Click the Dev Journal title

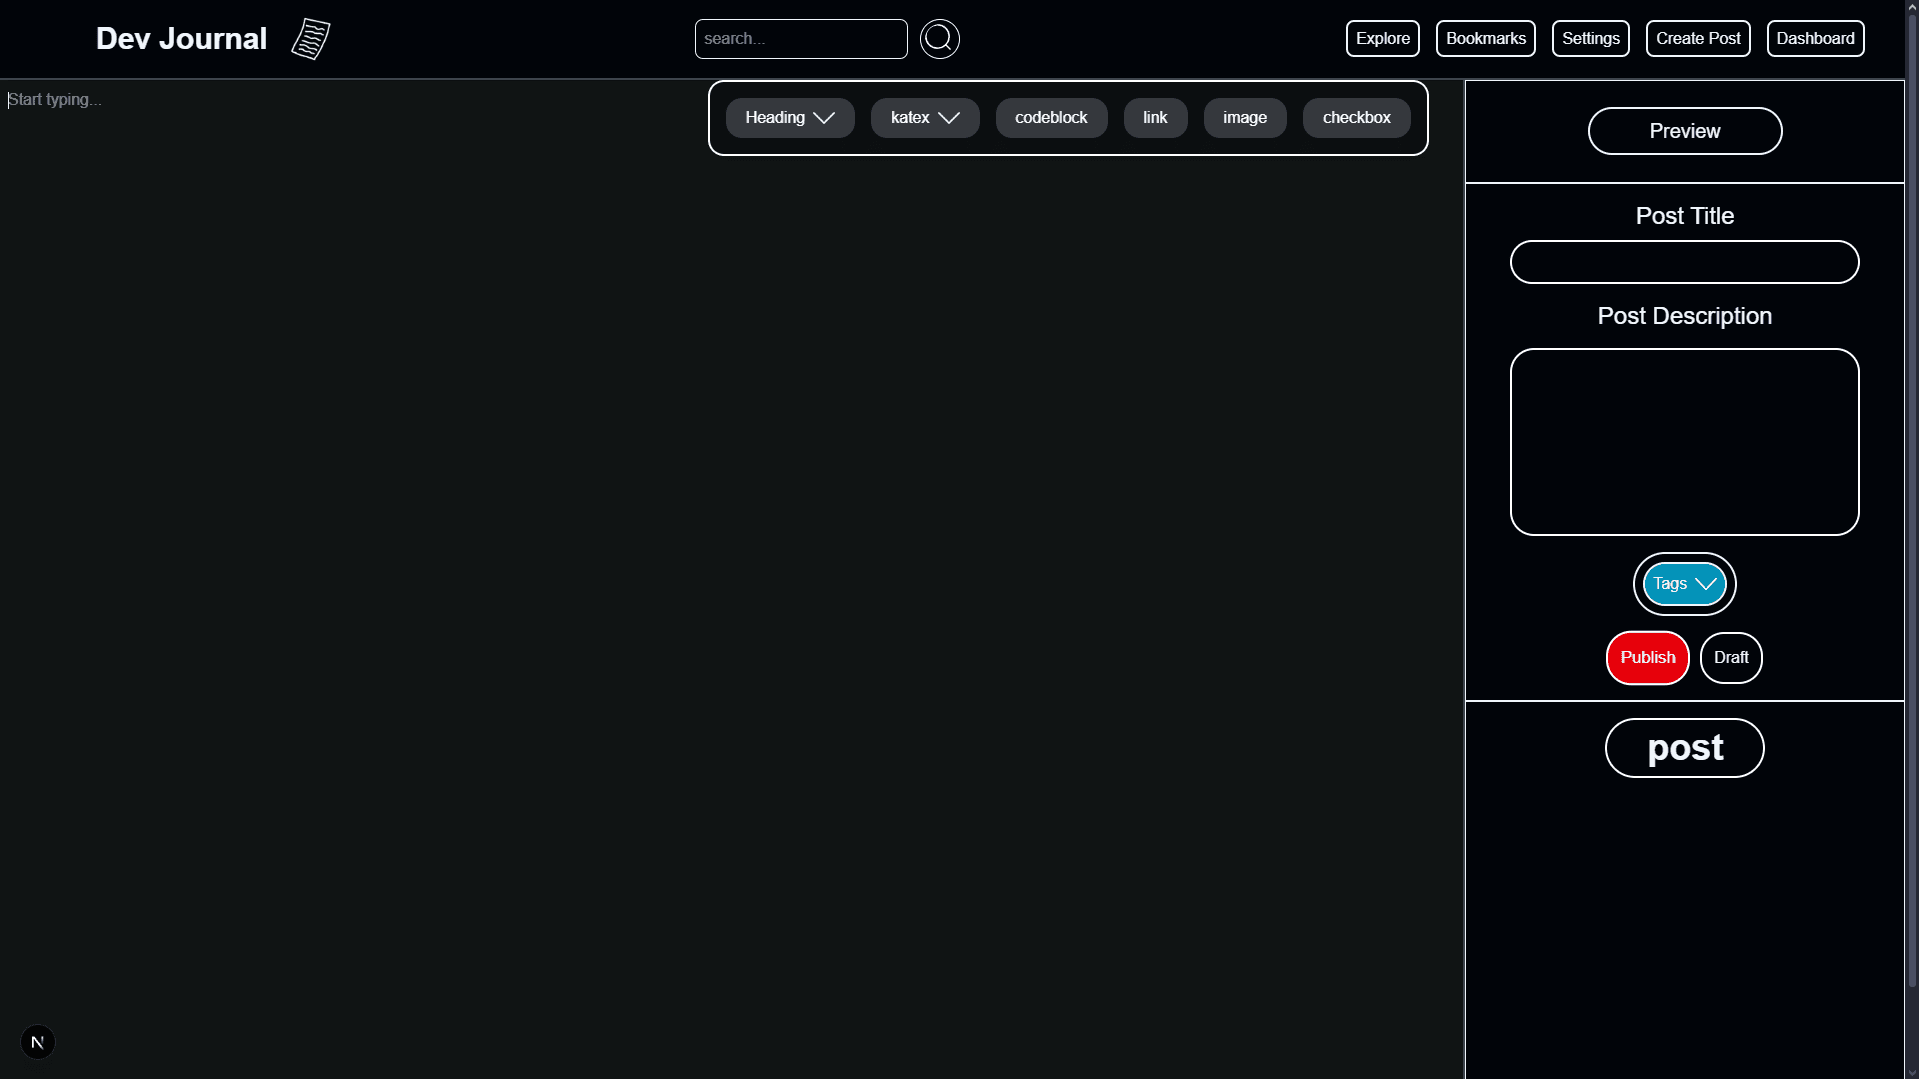pos(181,39)
